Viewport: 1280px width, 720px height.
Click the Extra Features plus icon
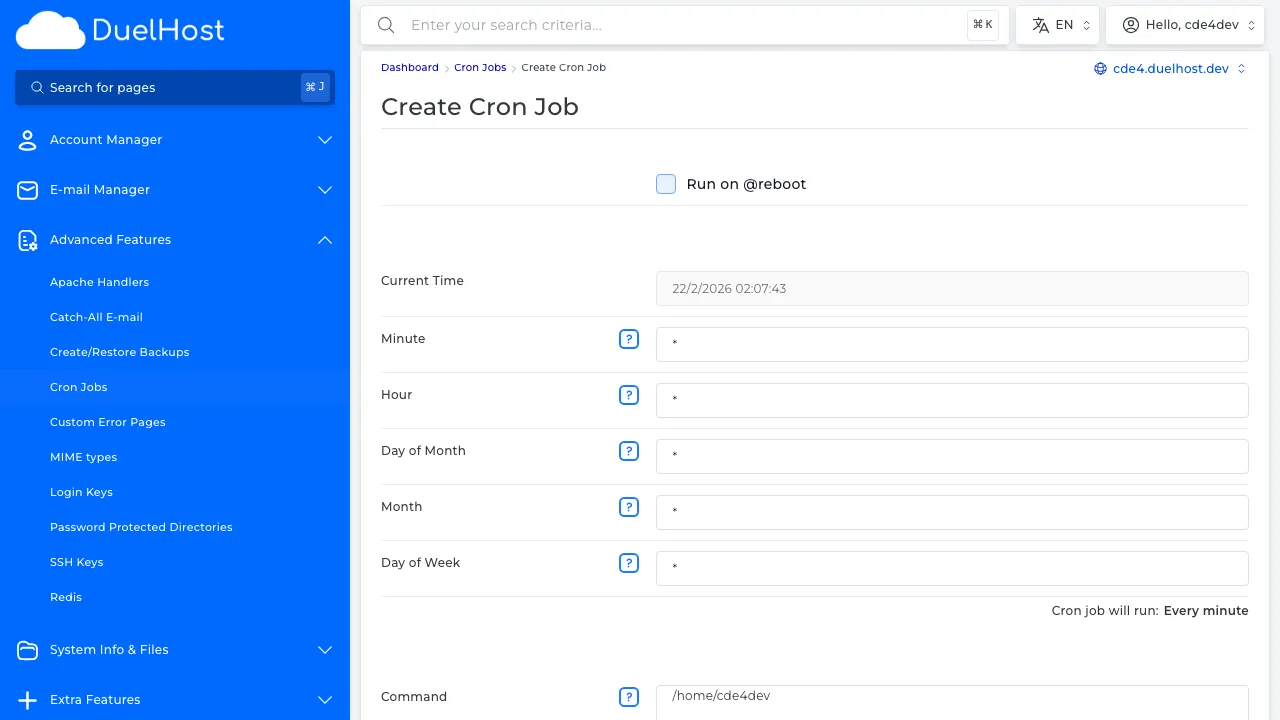click(x=27, y=700)
